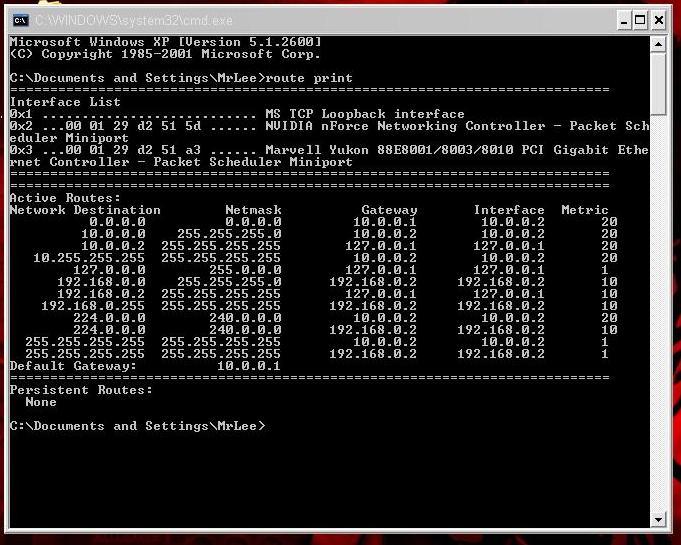Click gateway '10.0.0.1' in the 0.0.0.0 row
Viewport: 681px width, 545px height.
[x=385, y=222]
